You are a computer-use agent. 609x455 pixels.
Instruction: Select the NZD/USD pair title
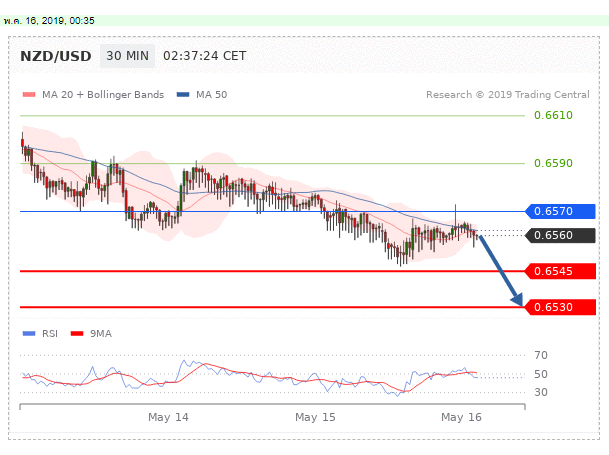pyautogui.click(x=56, y=56)
